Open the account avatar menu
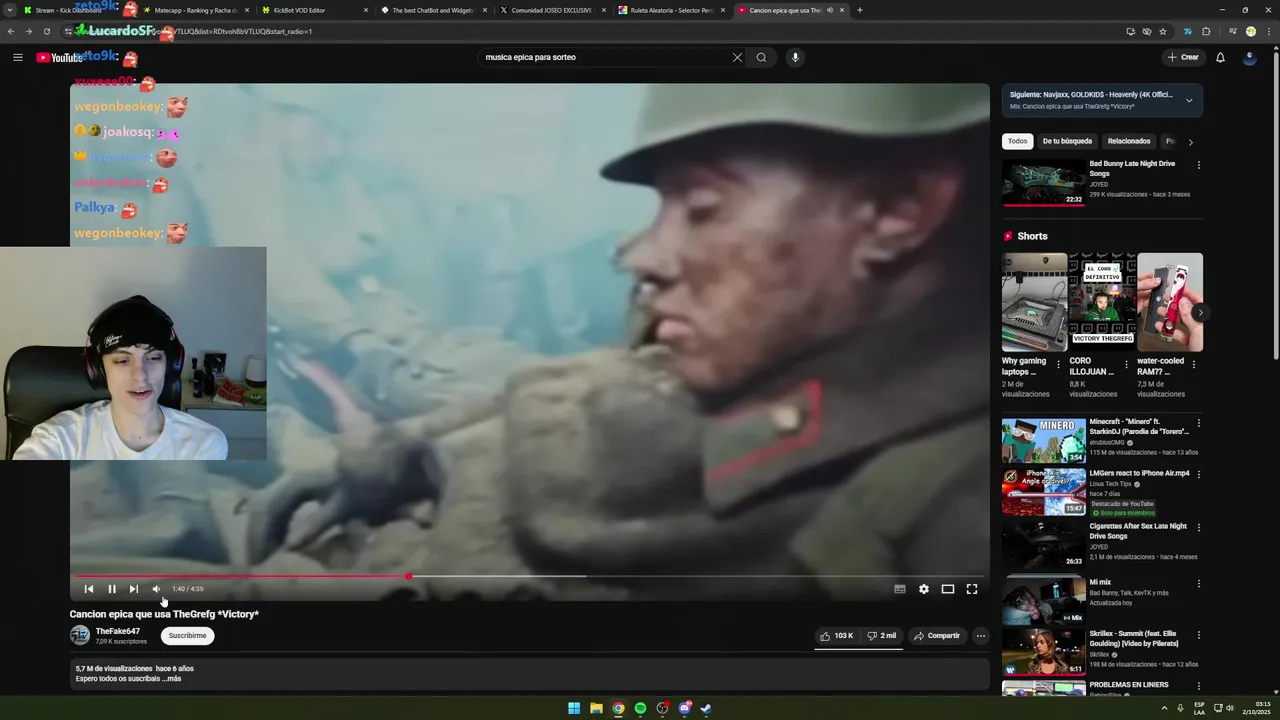The image size is (1280, 720). (x=1249, y=57)
